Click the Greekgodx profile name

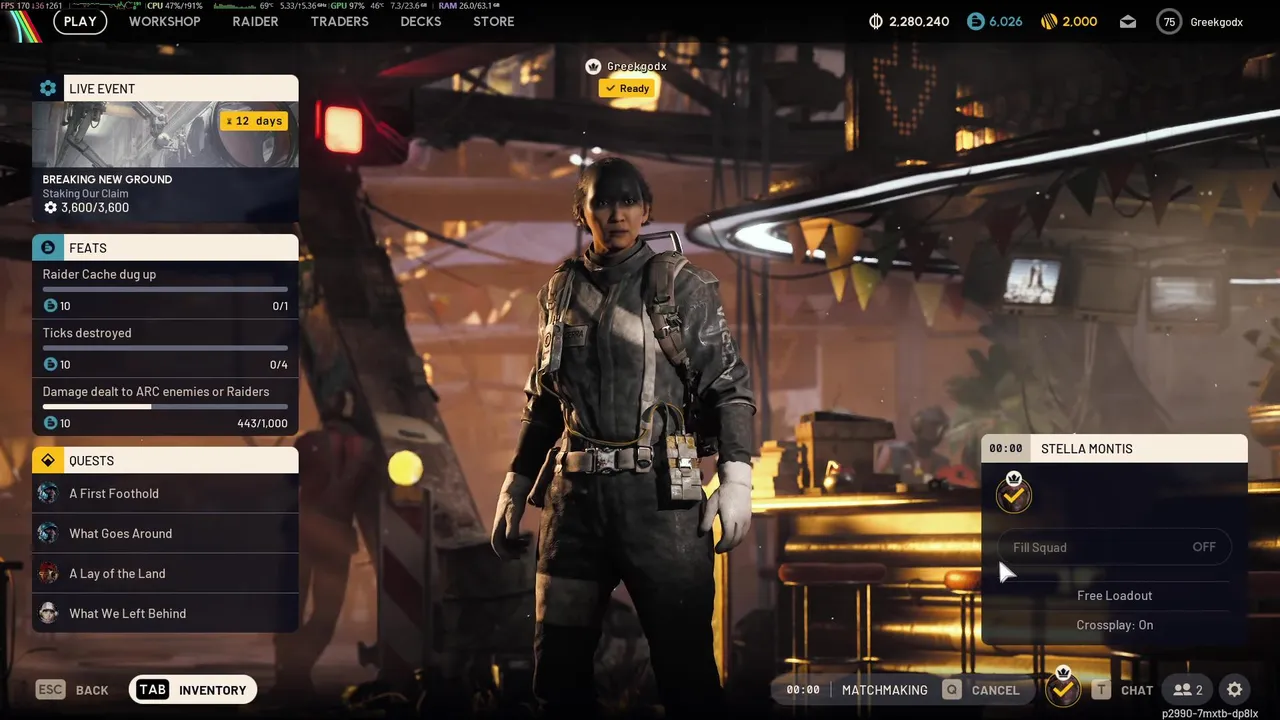click(x=1217, y=22)
